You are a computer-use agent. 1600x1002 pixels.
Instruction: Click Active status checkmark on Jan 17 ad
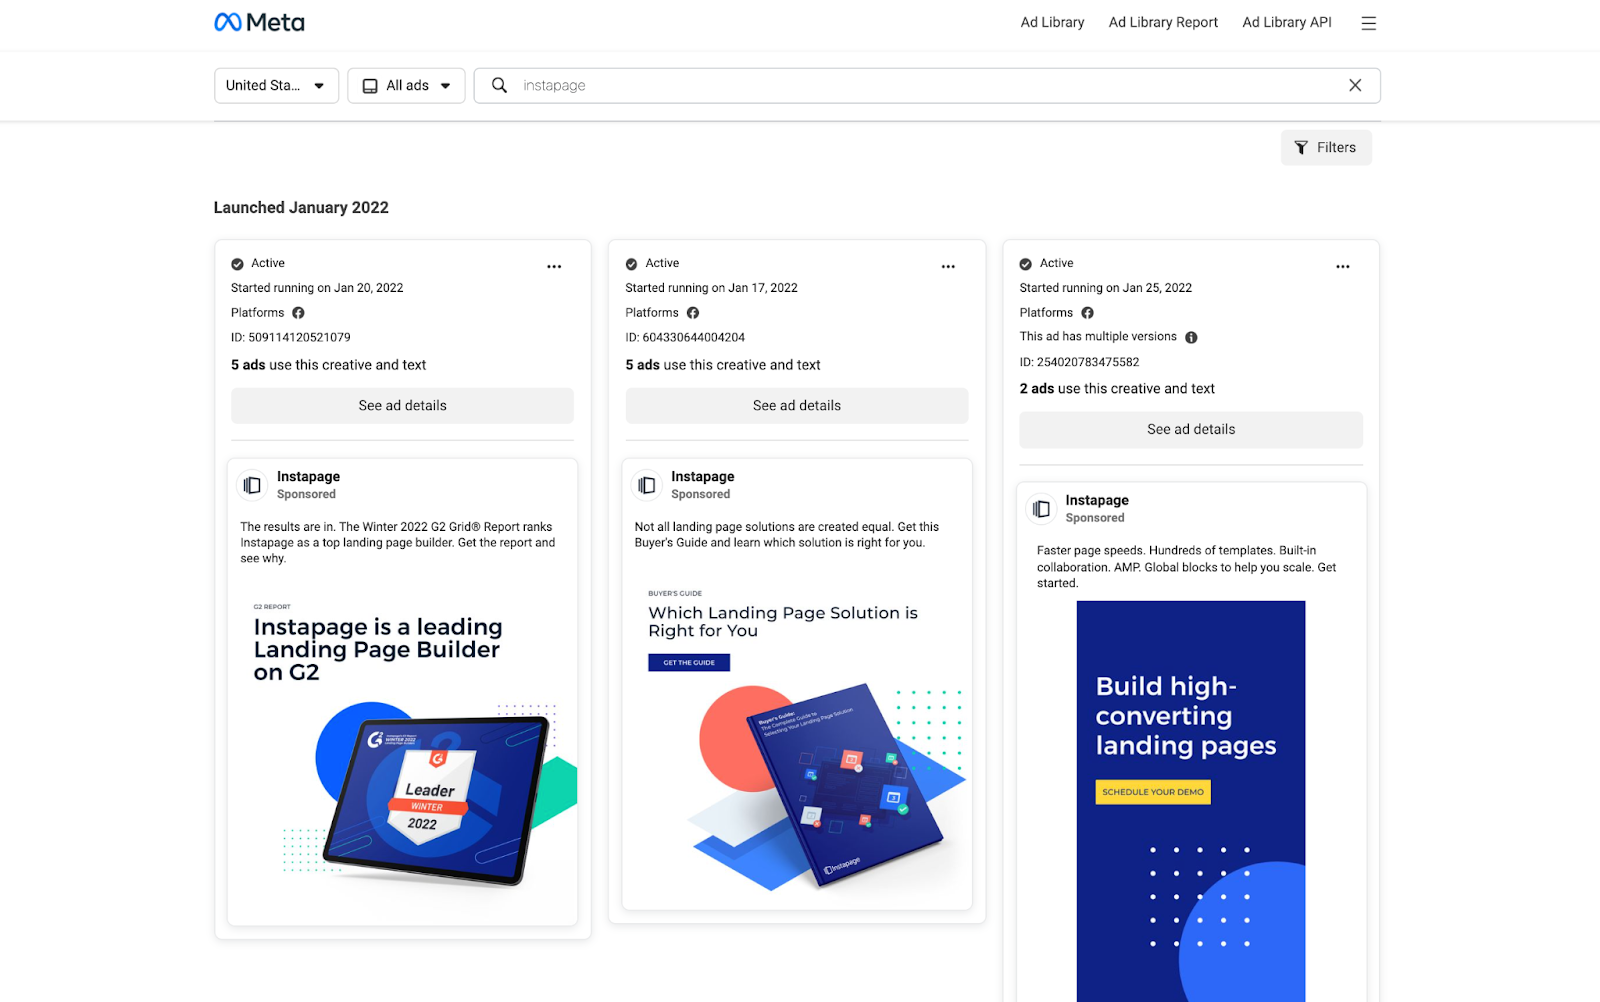pos(631,264)
